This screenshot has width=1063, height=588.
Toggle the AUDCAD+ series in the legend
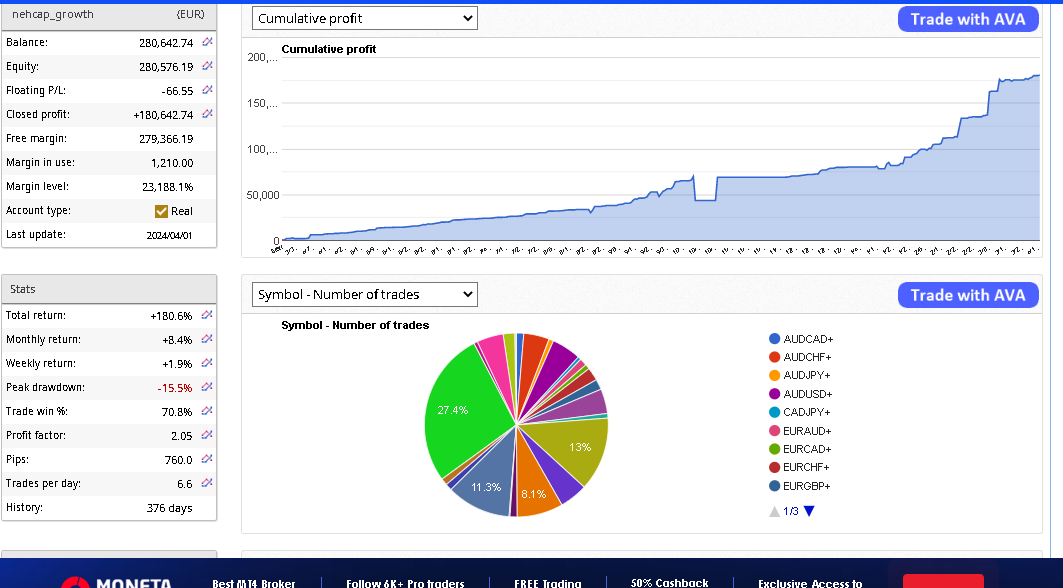807,339
